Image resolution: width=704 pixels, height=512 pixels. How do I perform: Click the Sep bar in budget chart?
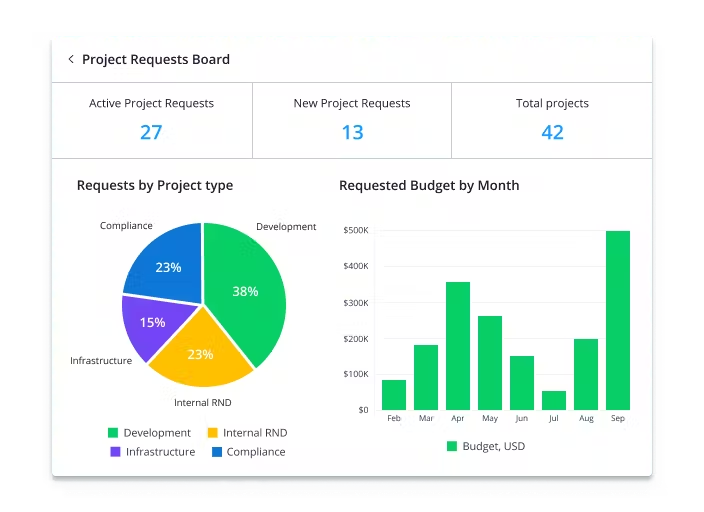pos(618,320)
